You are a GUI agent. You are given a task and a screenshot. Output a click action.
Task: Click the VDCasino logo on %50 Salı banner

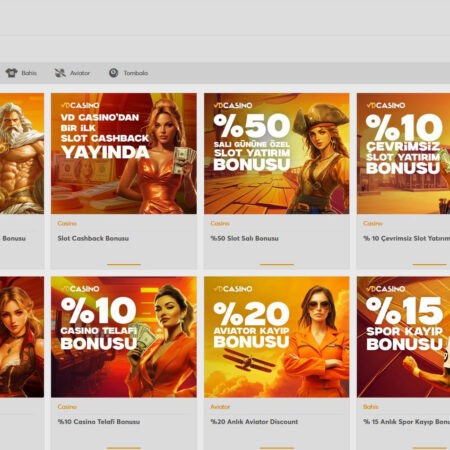pos(233,105)
